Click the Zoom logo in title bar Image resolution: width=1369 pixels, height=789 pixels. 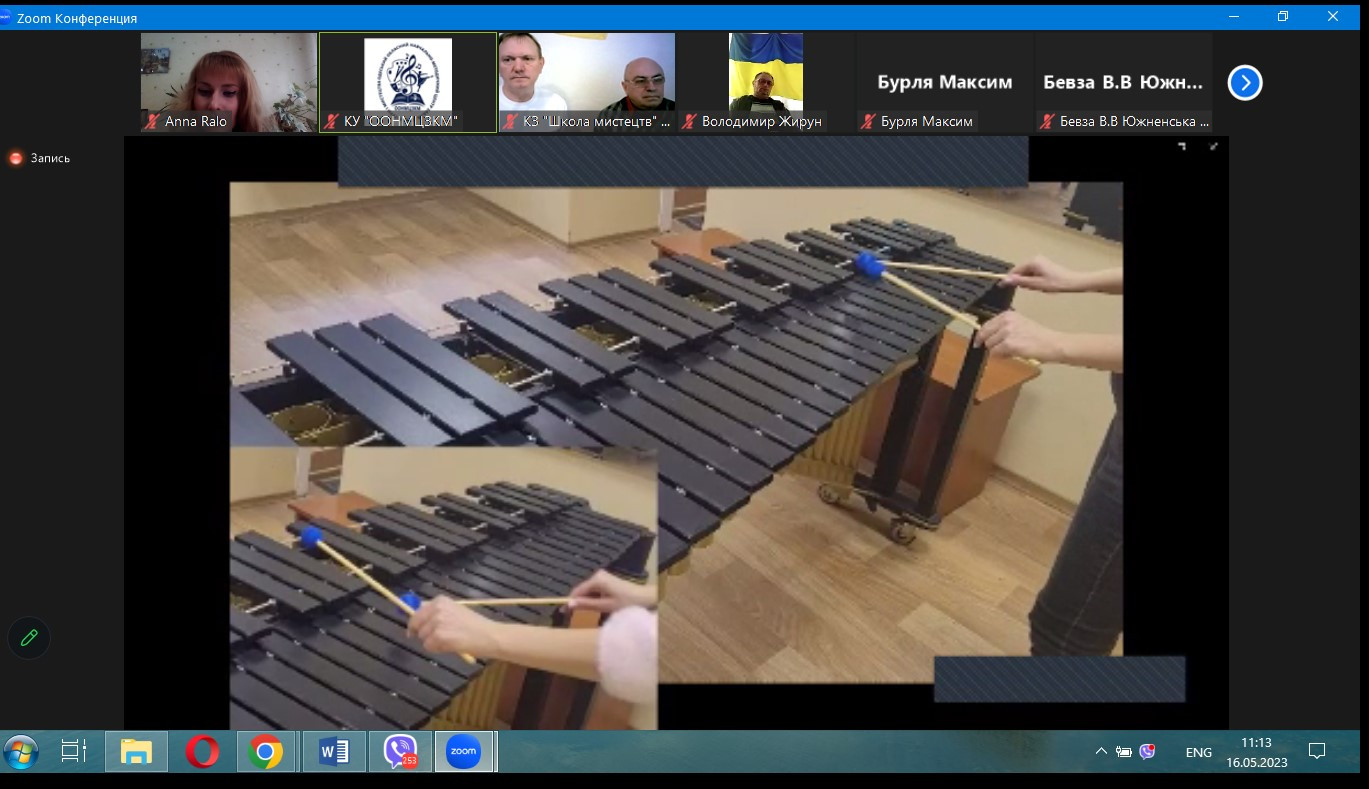pyautogui.click(x=5, y=18)
